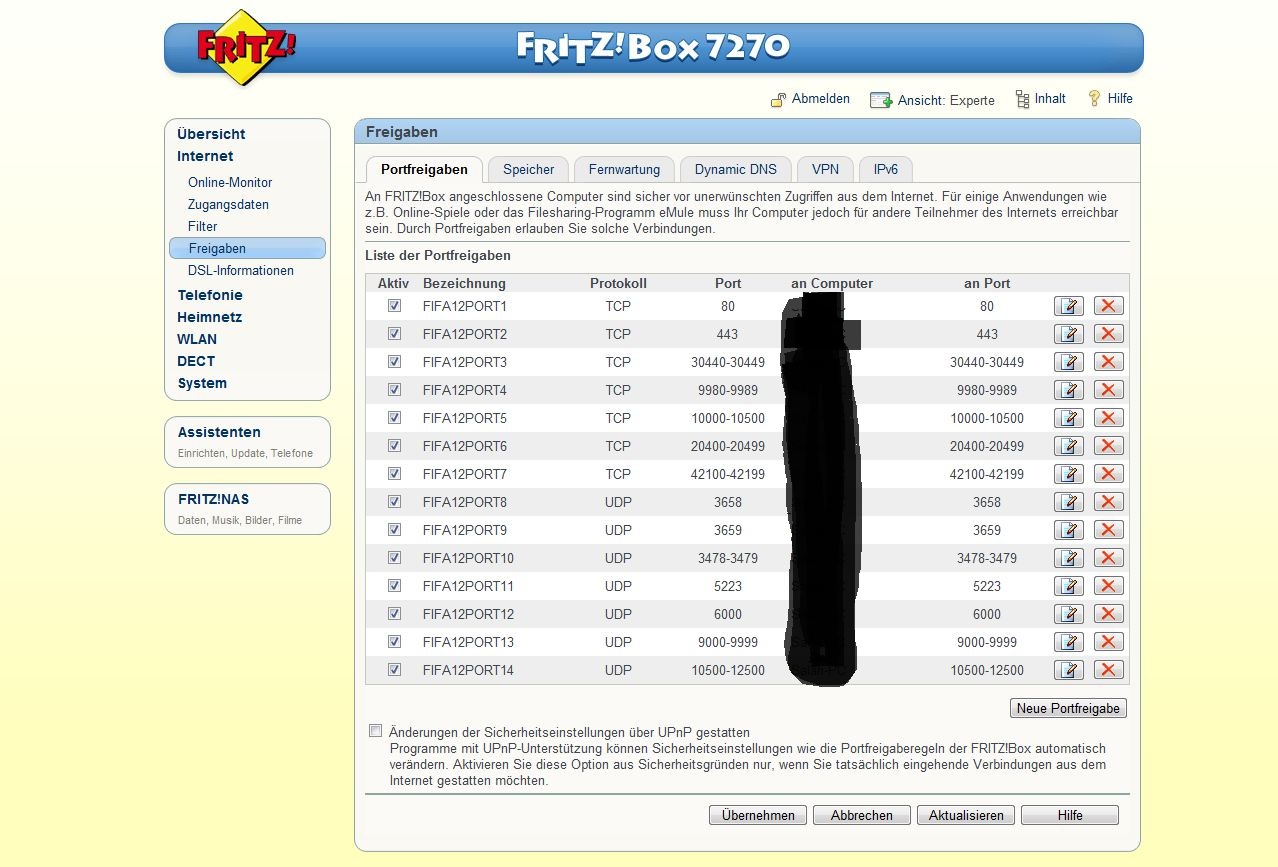Click the Abbrechen button

[x=861, y=815]
